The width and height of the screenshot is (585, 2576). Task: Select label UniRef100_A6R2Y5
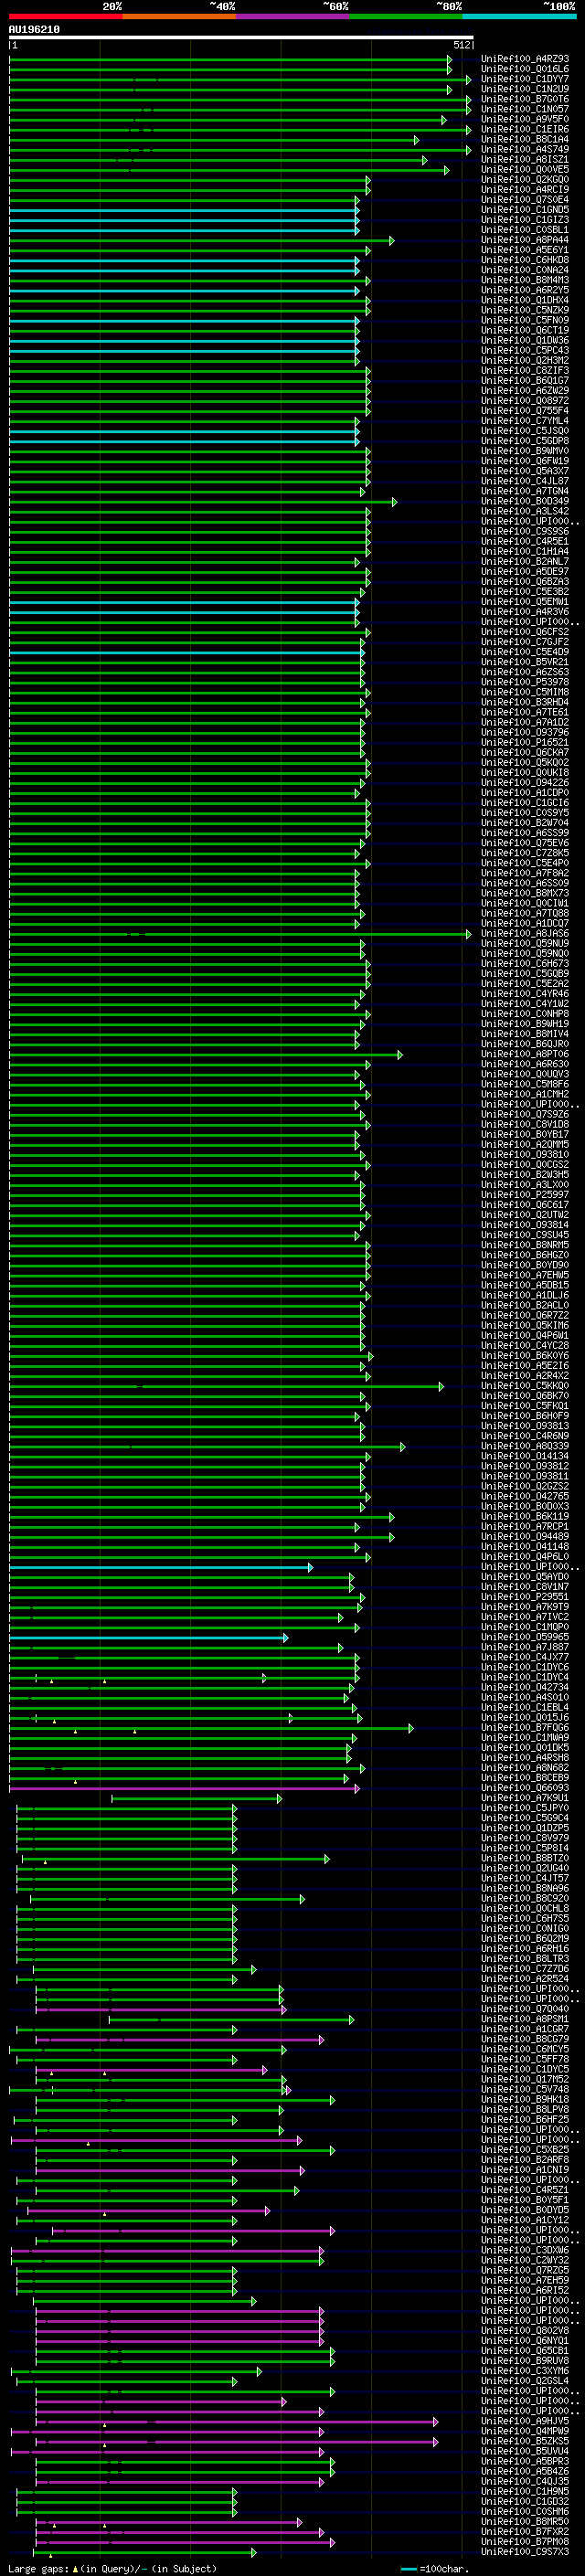525,290
